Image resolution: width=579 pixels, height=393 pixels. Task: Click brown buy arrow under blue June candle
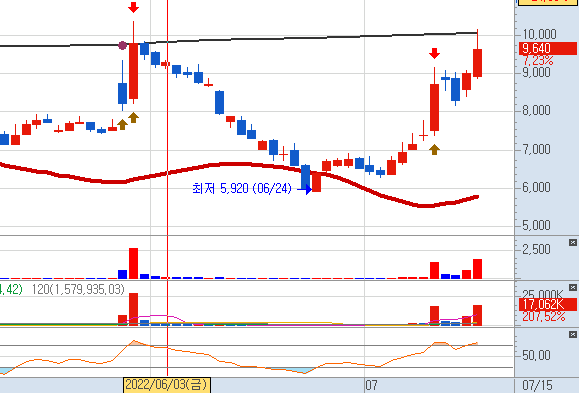pos(122,124)
